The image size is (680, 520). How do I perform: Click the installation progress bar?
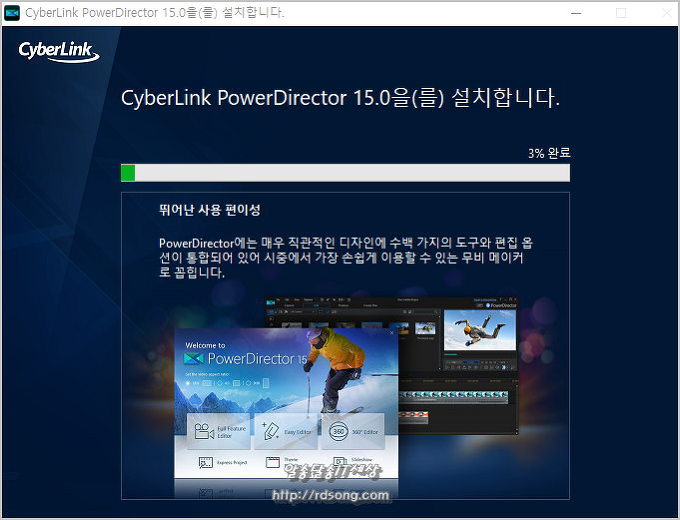(345, 173)
